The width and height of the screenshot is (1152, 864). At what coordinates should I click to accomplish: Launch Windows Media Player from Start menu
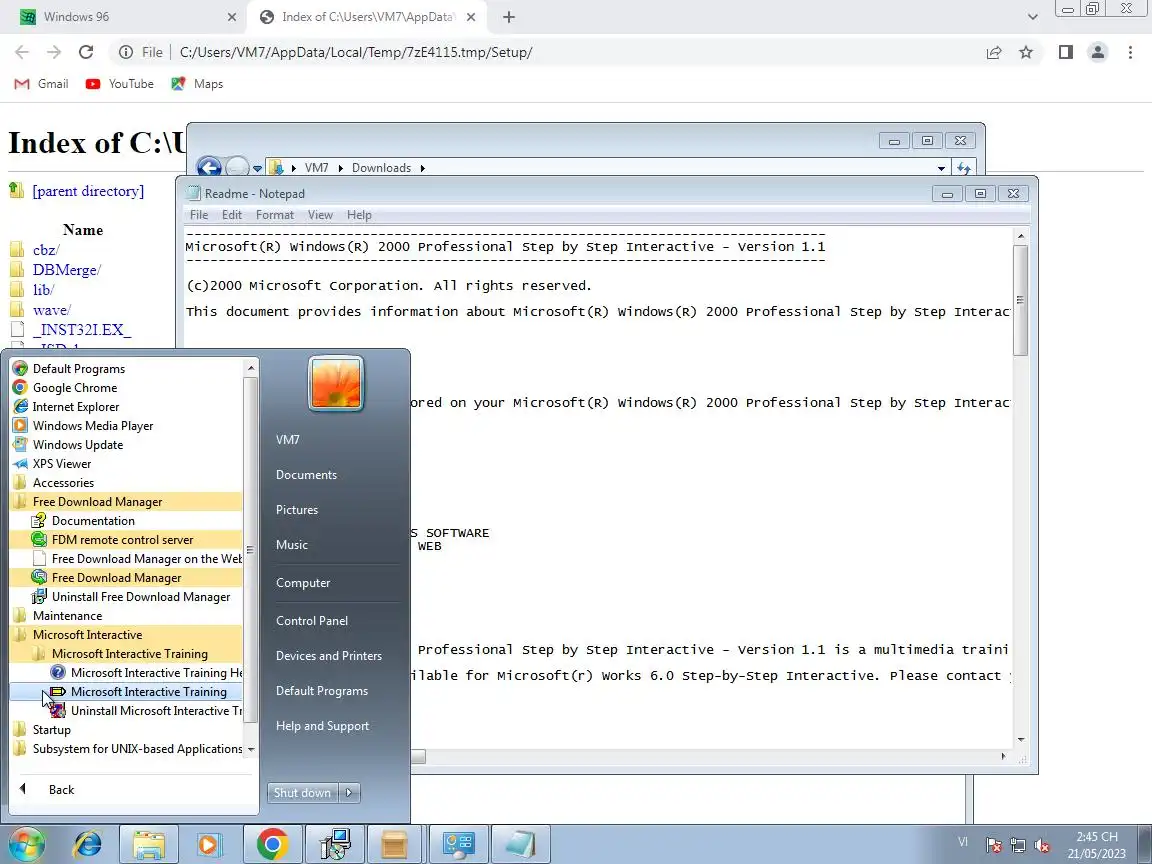pos(126,426)
